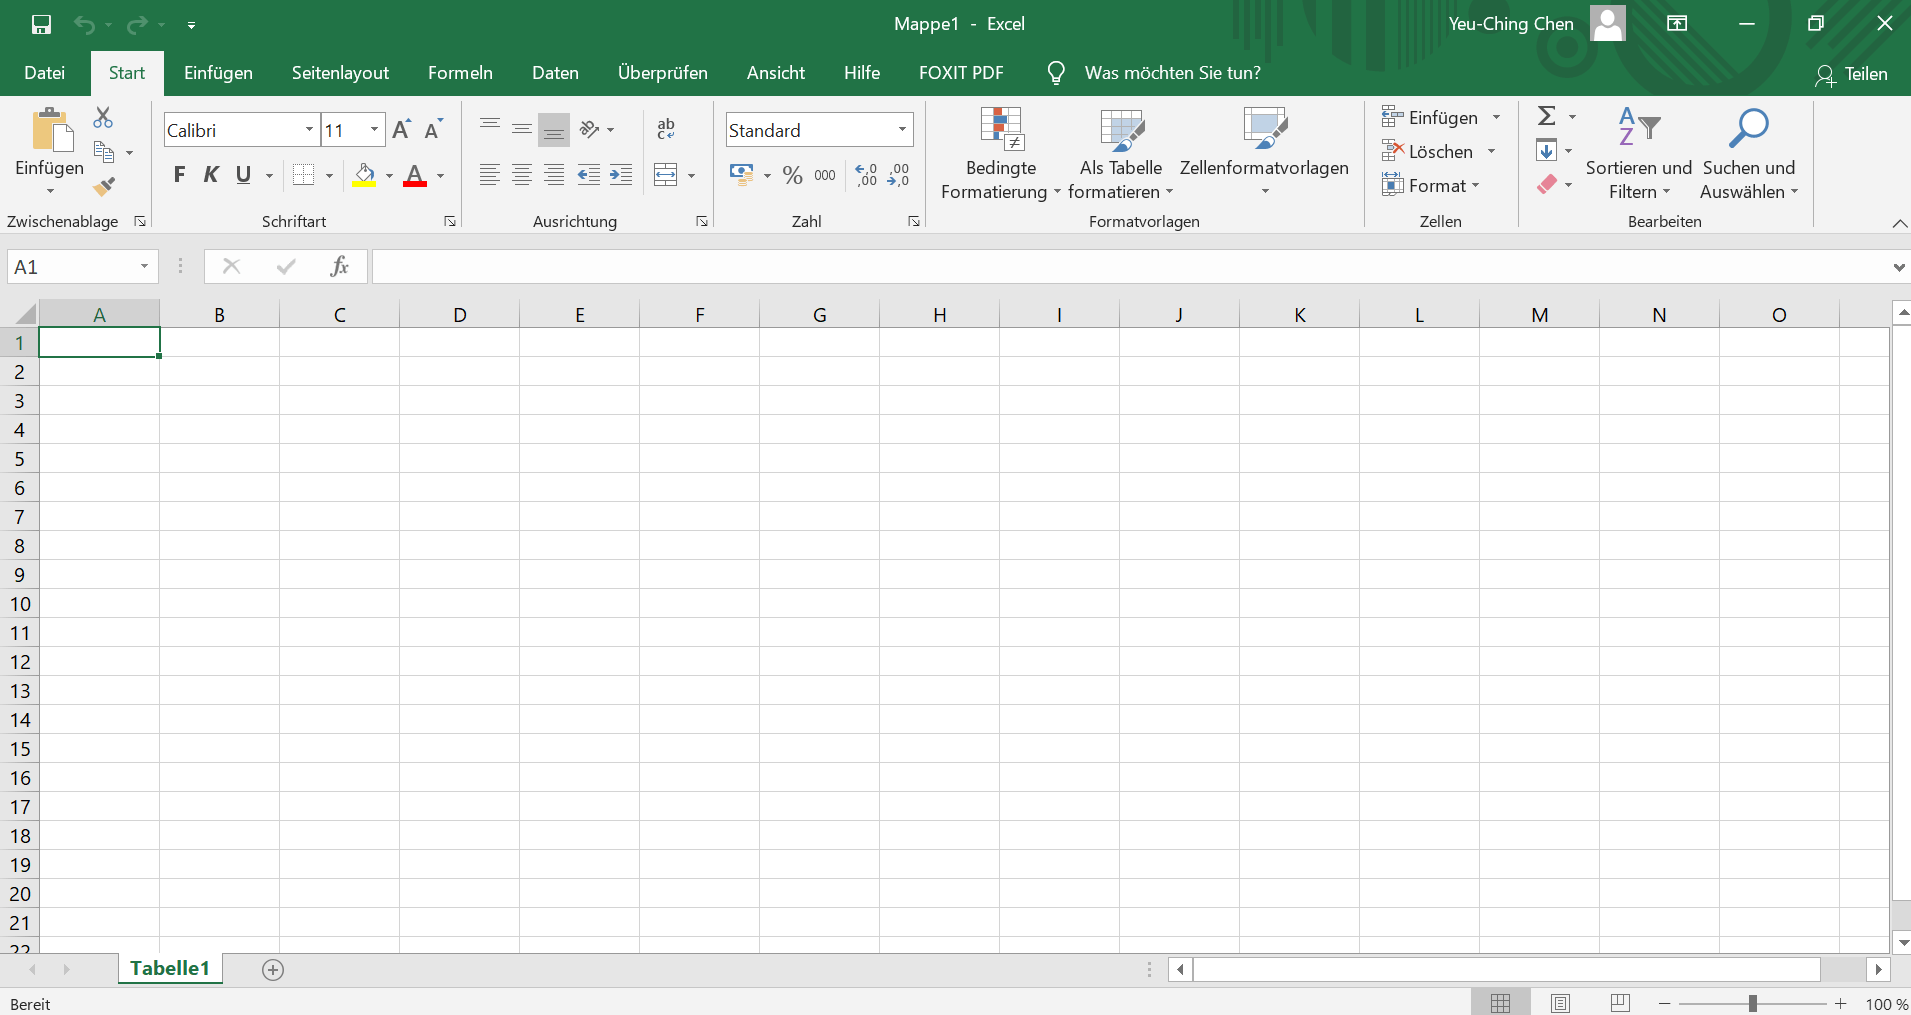Image resolution: width=1911 pixels, height=1015 pixels.
Task: Switch to the Formeln tab
Action: click(460, 73)
